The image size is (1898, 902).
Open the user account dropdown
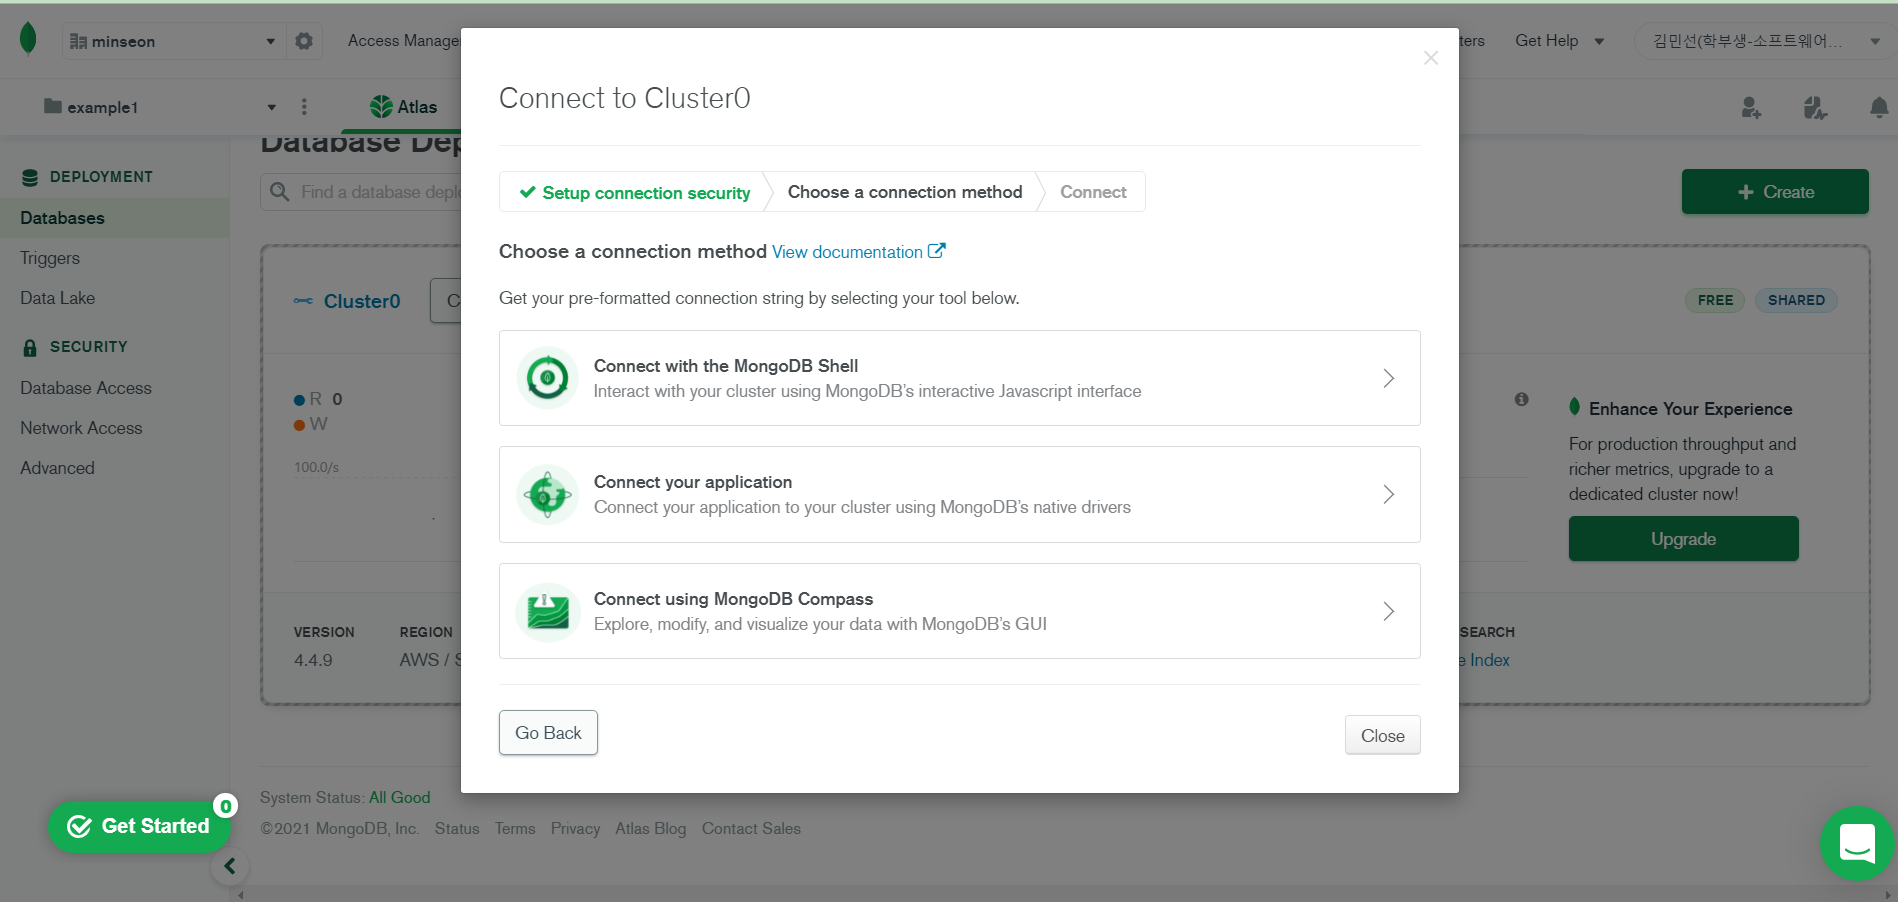click(1765, 41)
